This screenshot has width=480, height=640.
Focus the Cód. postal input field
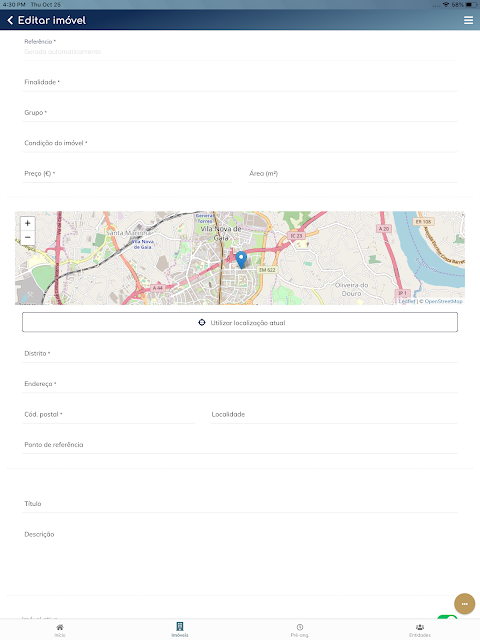point(109,414)
